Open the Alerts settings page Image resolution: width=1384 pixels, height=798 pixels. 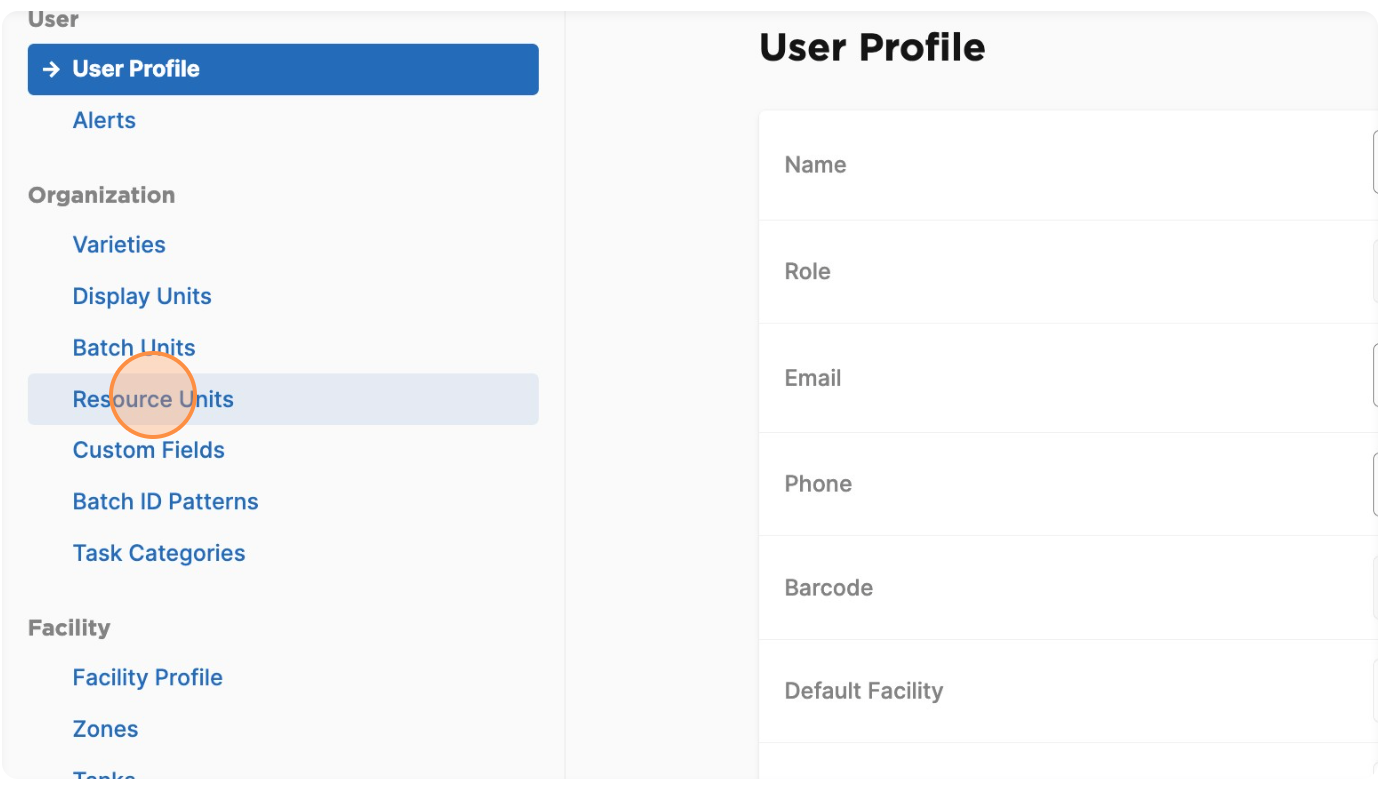tap(104, 120)
